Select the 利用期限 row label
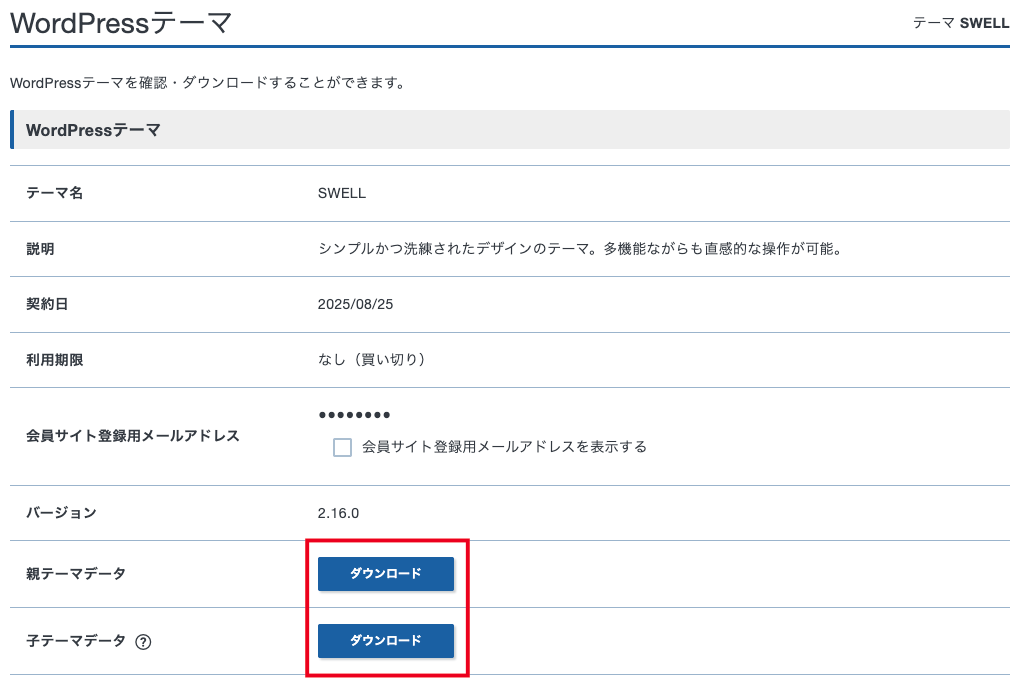 [54, 359]
